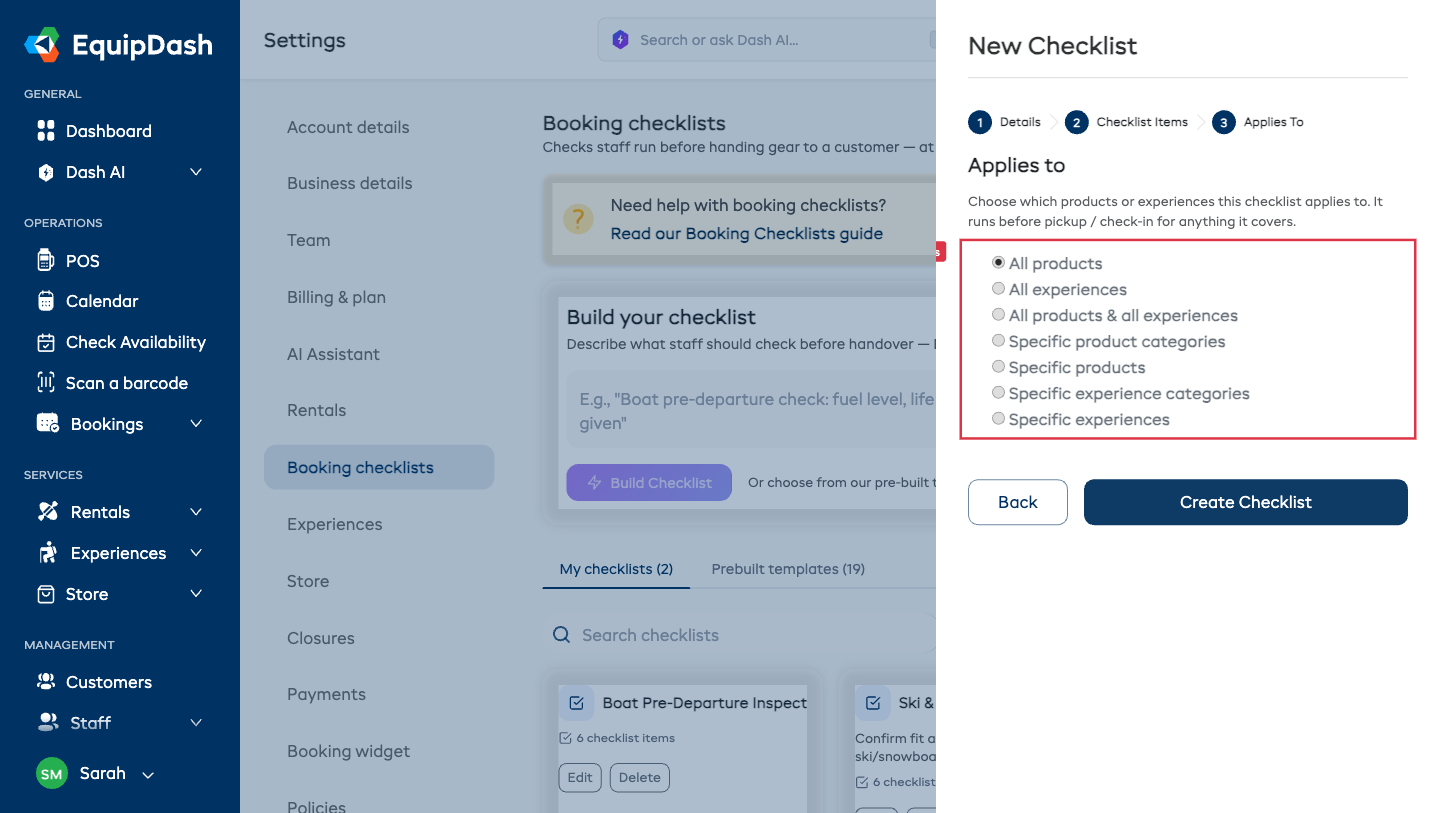Open Dashboard from the sidebar
Viewport: 1440px width, 813px height.
tap(108, 131)
